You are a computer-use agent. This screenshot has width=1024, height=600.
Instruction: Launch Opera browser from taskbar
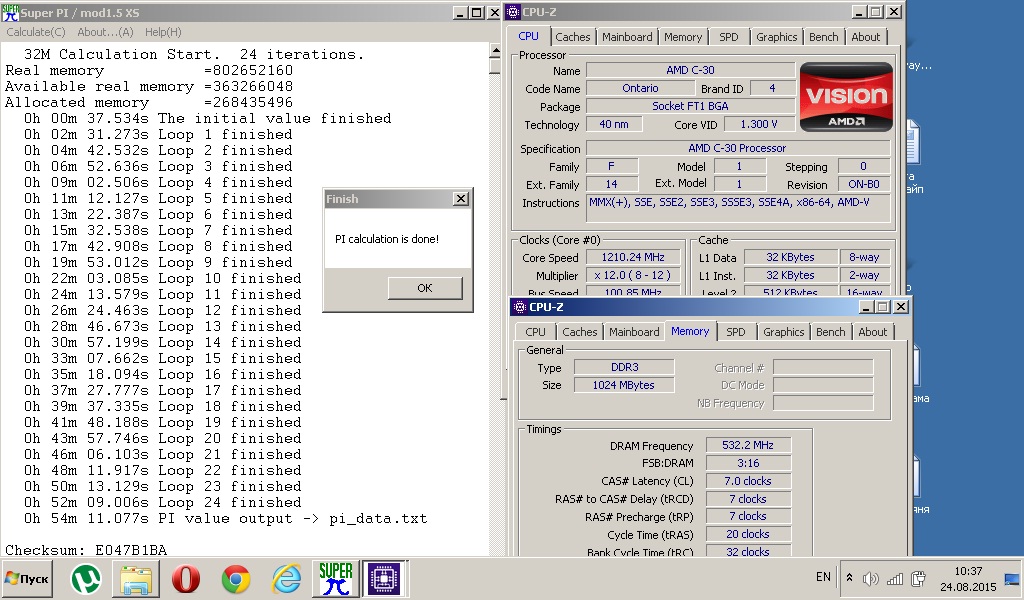[x=186, y=578]
